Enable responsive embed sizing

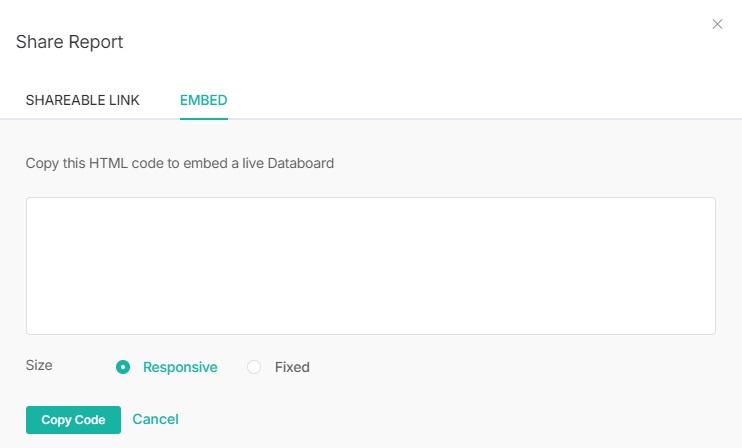click(x=123, y=367)
